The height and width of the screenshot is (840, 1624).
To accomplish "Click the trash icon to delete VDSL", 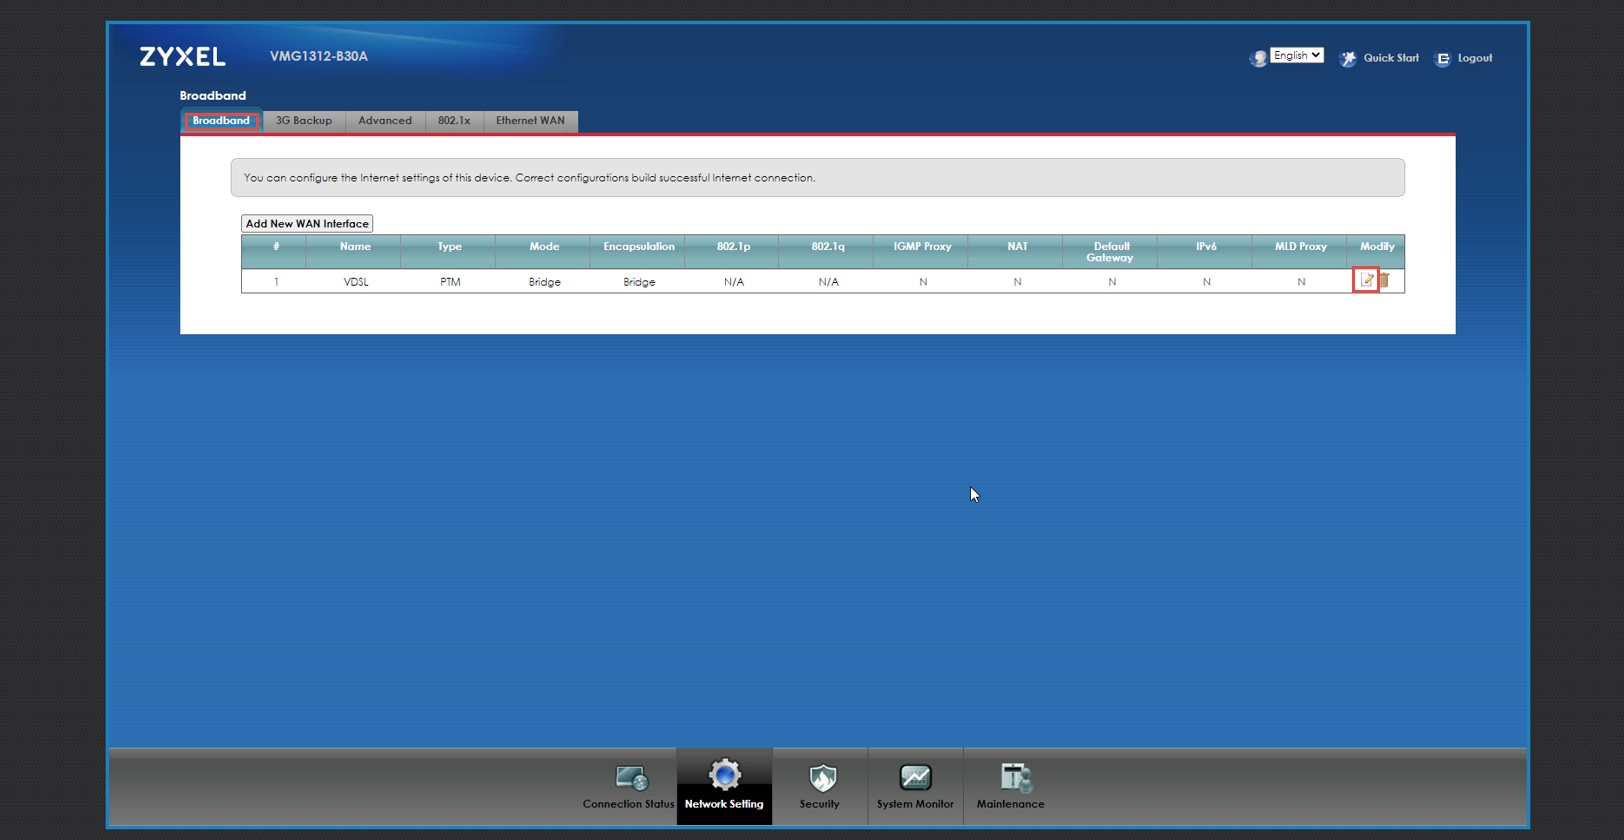I will pos(1385,281).
